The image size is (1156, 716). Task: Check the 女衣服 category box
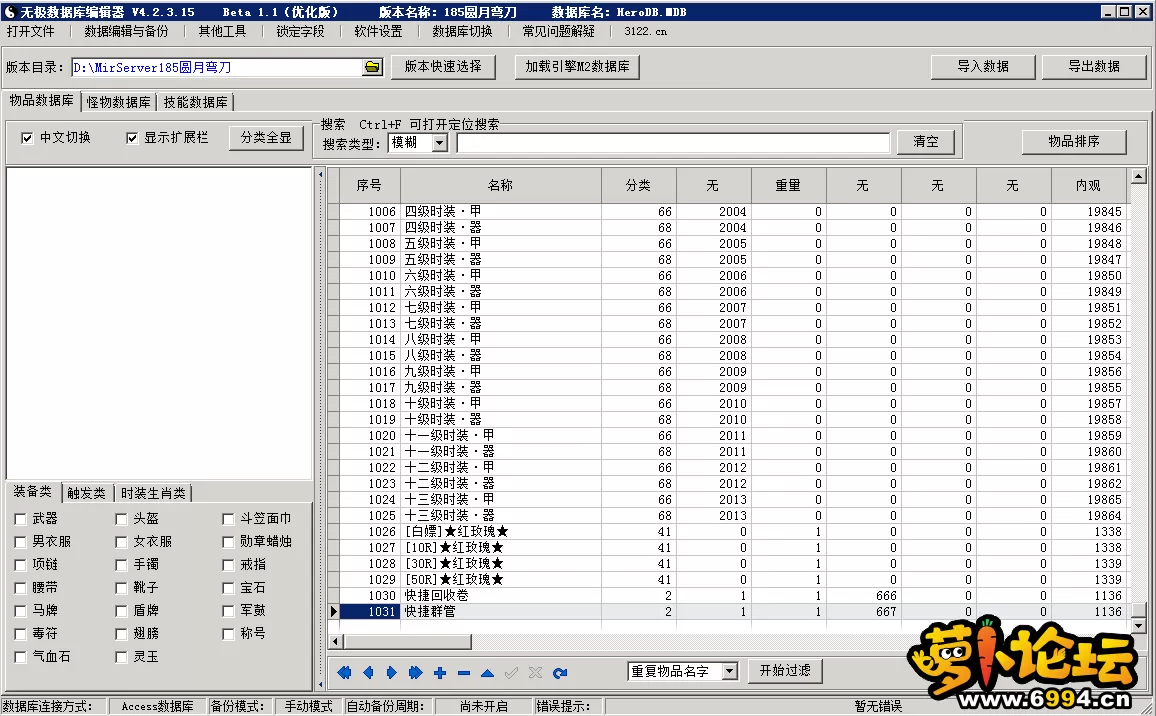(122, 542)
